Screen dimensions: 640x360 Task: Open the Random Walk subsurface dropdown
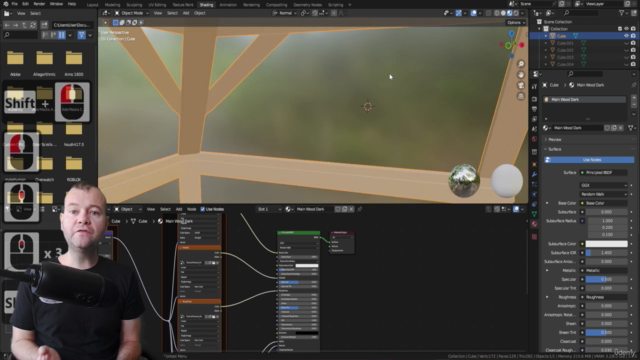click(x=603, y=194)
